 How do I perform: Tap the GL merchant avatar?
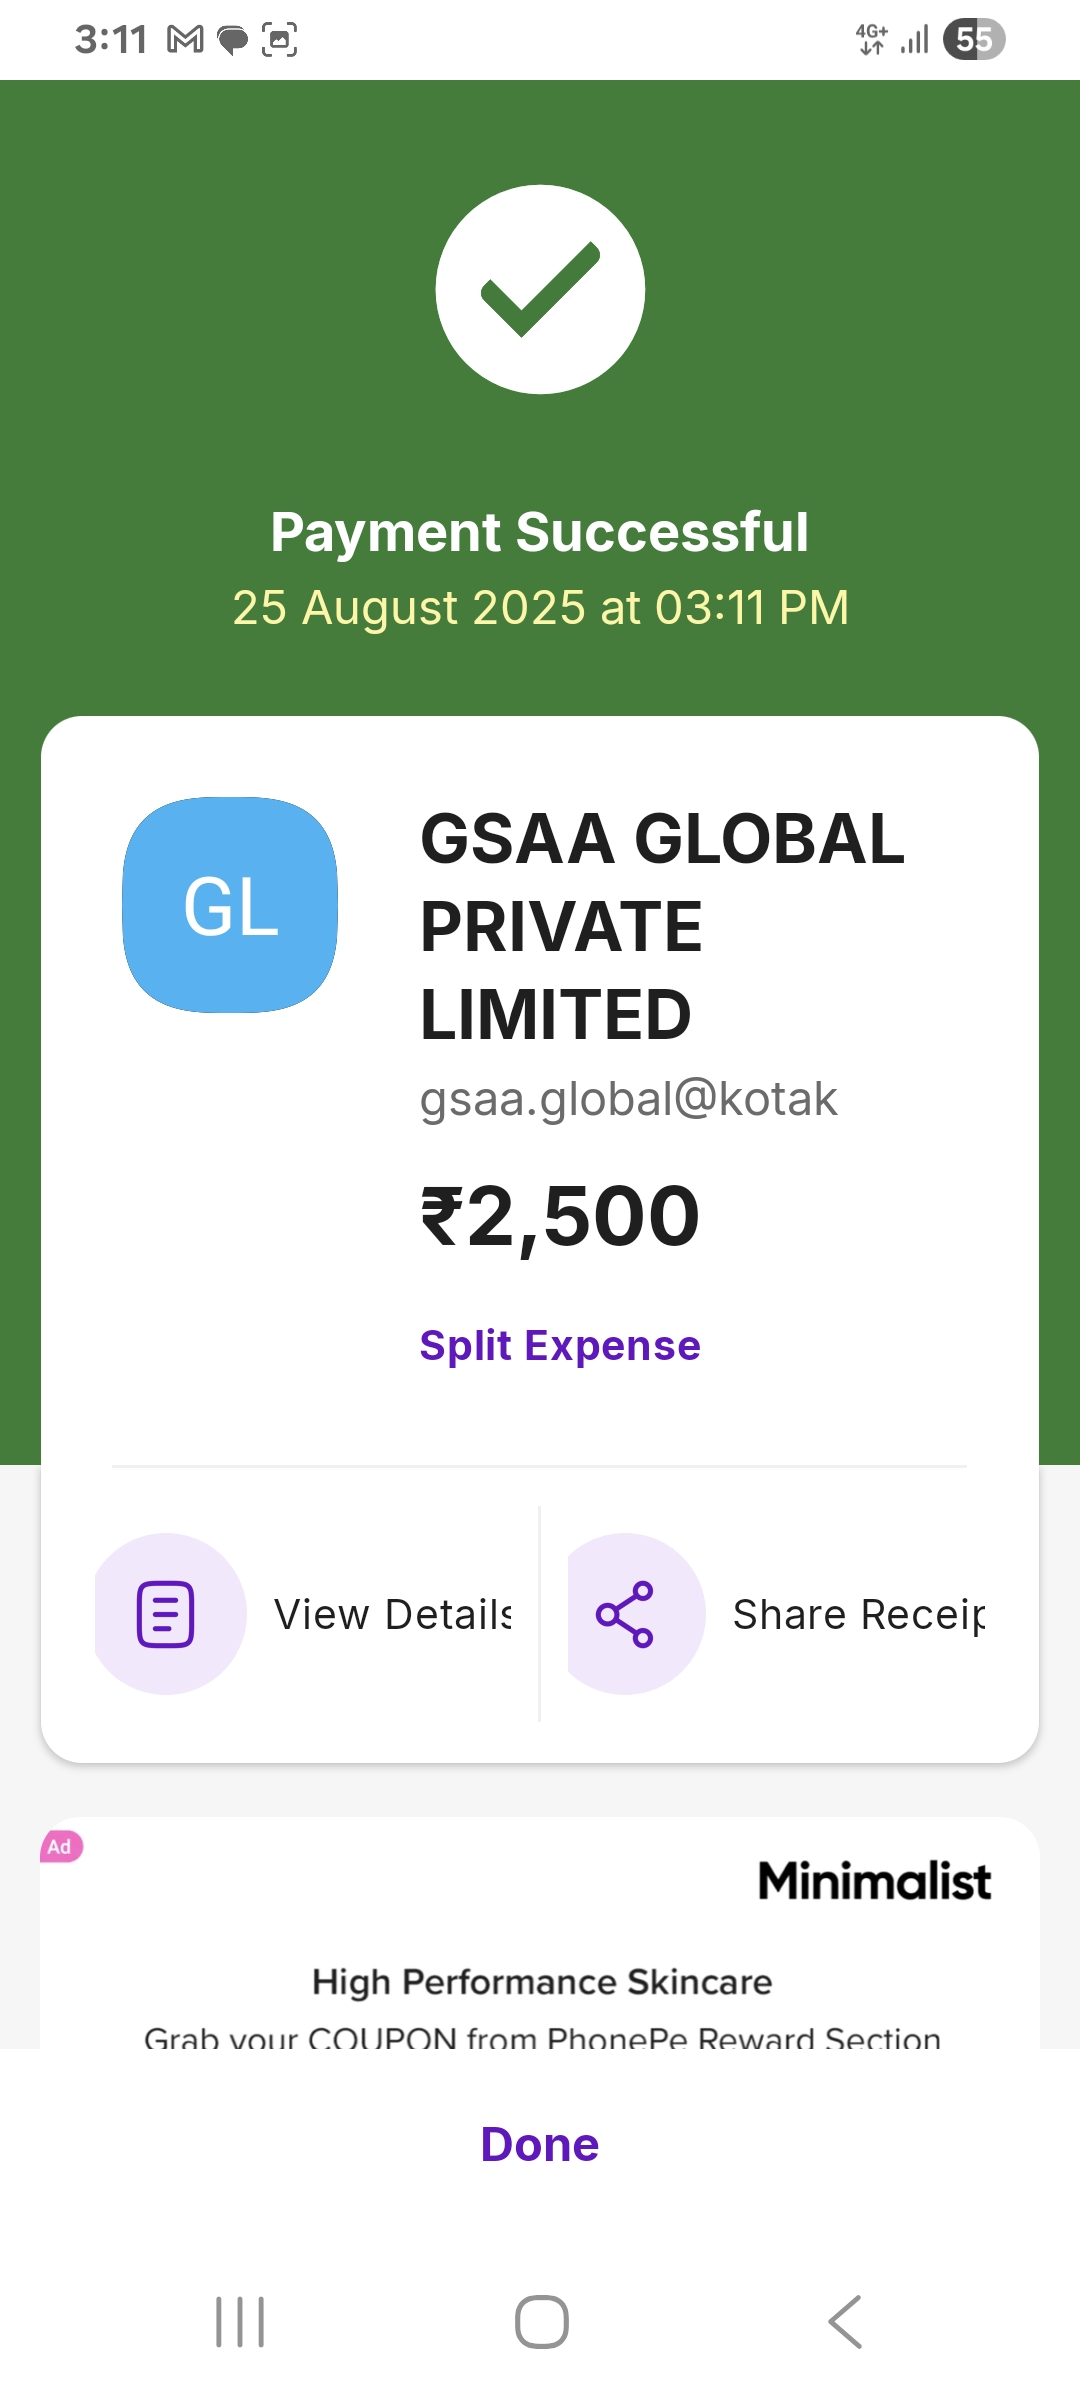[230, 905]
